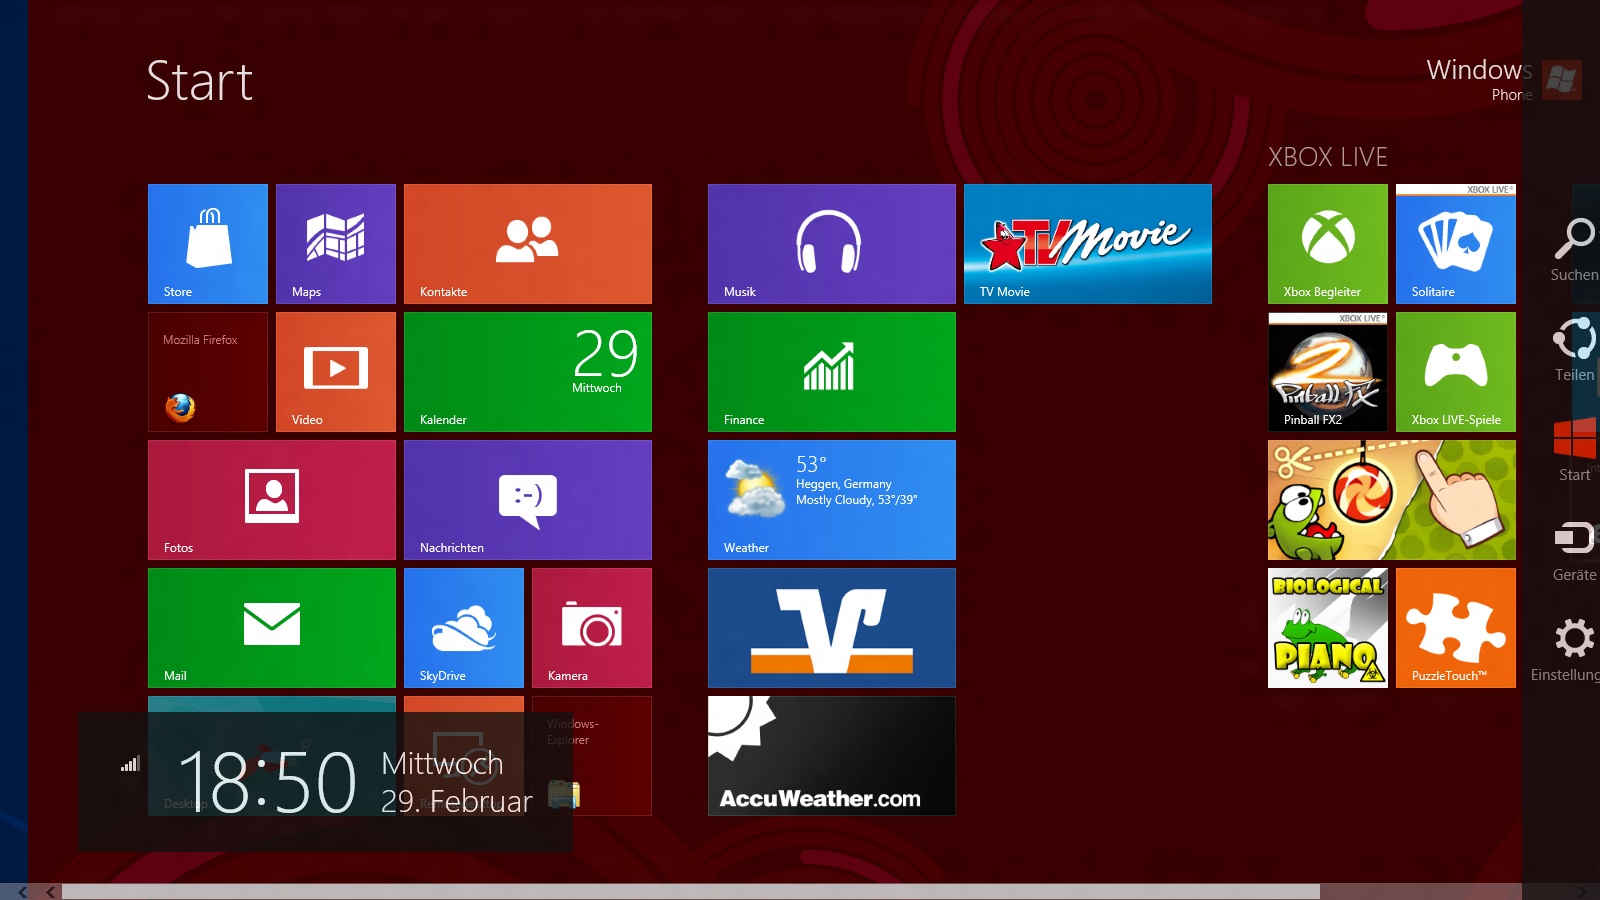This screenshot has height=900, width=1600.
Task: Open the Fotos tile
Action: click(272, 500)
